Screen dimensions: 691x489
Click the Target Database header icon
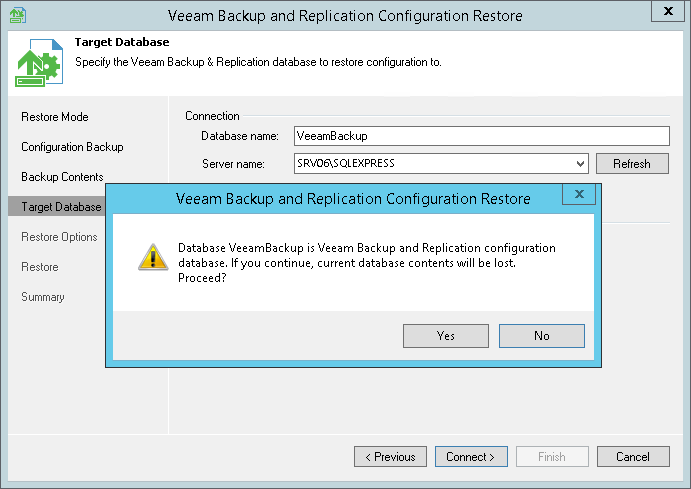tap(39, 63)
